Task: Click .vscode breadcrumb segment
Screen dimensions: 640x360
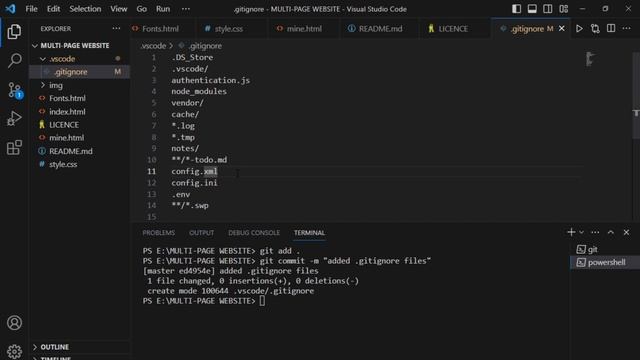Action: click(153, 46)
